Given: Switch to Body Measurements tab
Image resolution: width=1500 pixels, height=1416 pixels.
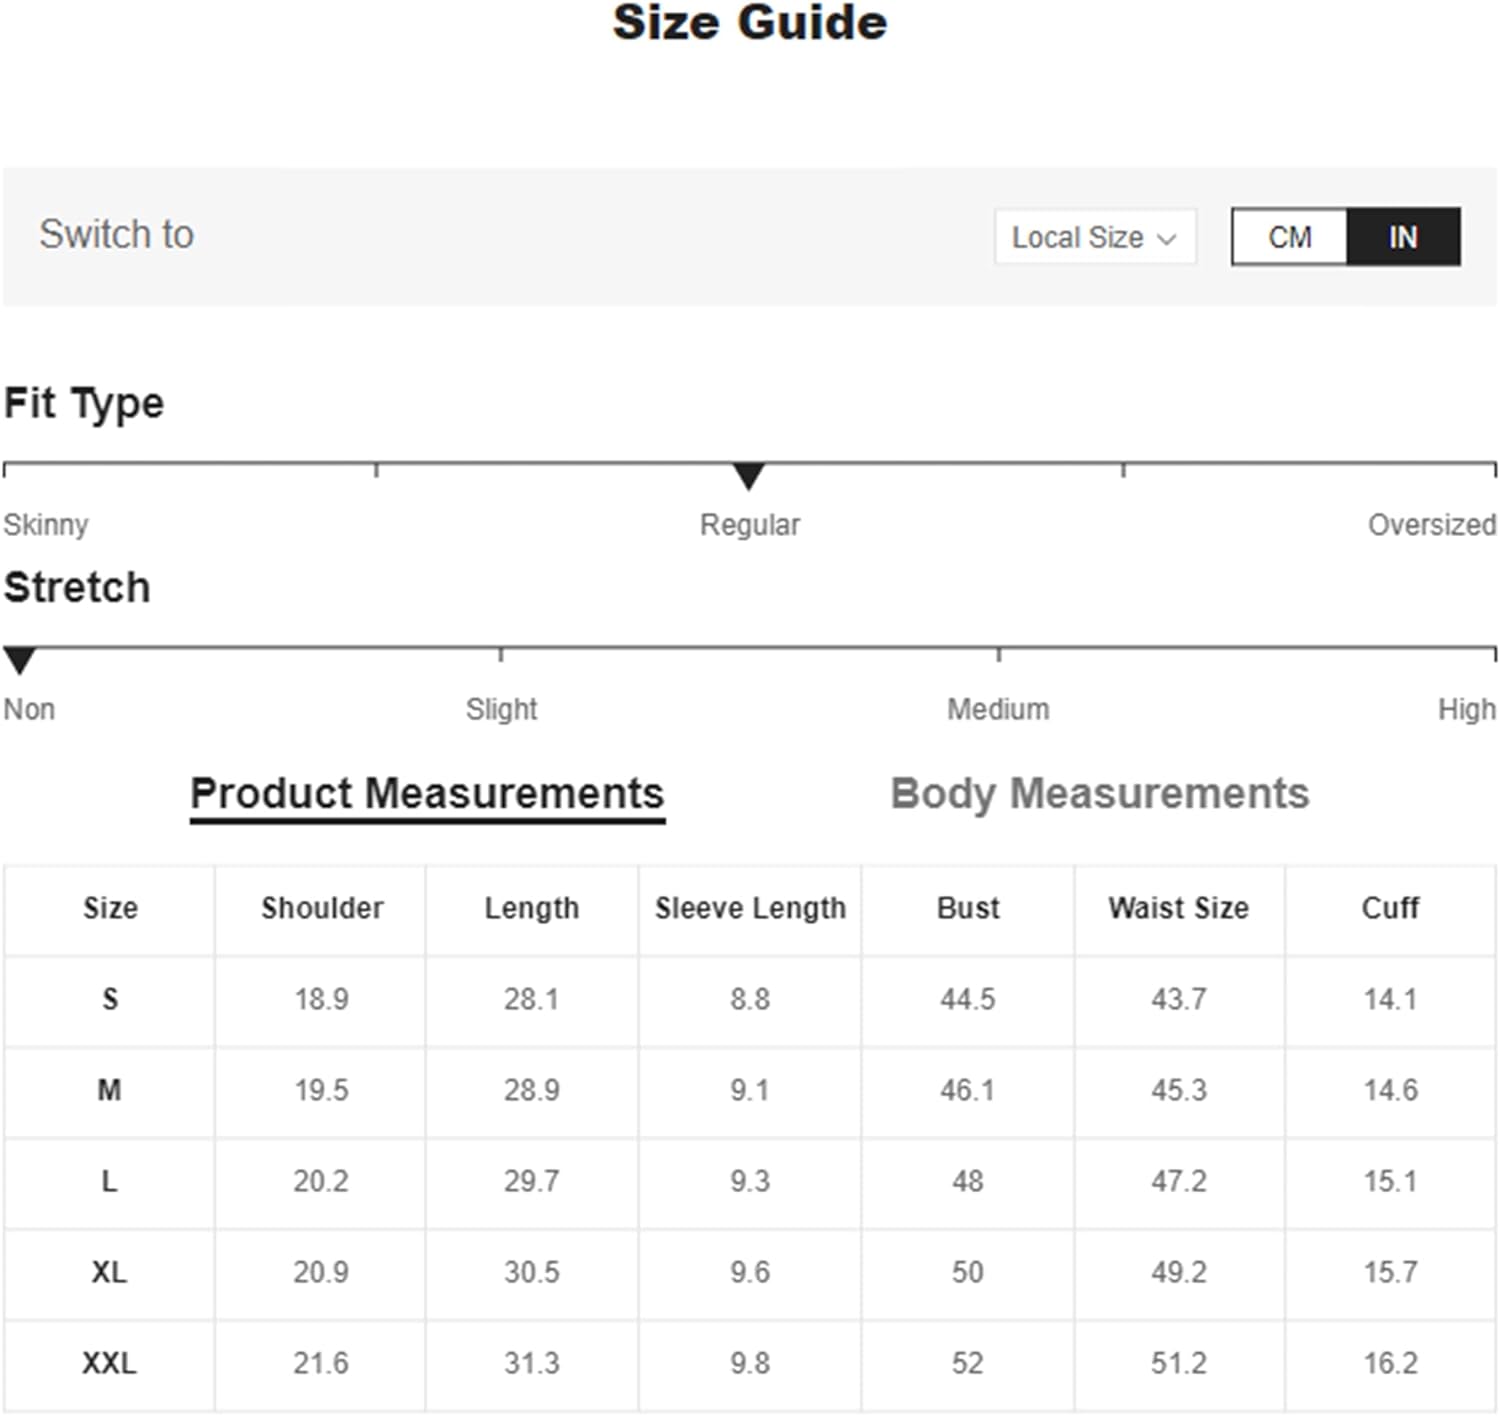Looking at the screenshot, I should click(1099, 793).
